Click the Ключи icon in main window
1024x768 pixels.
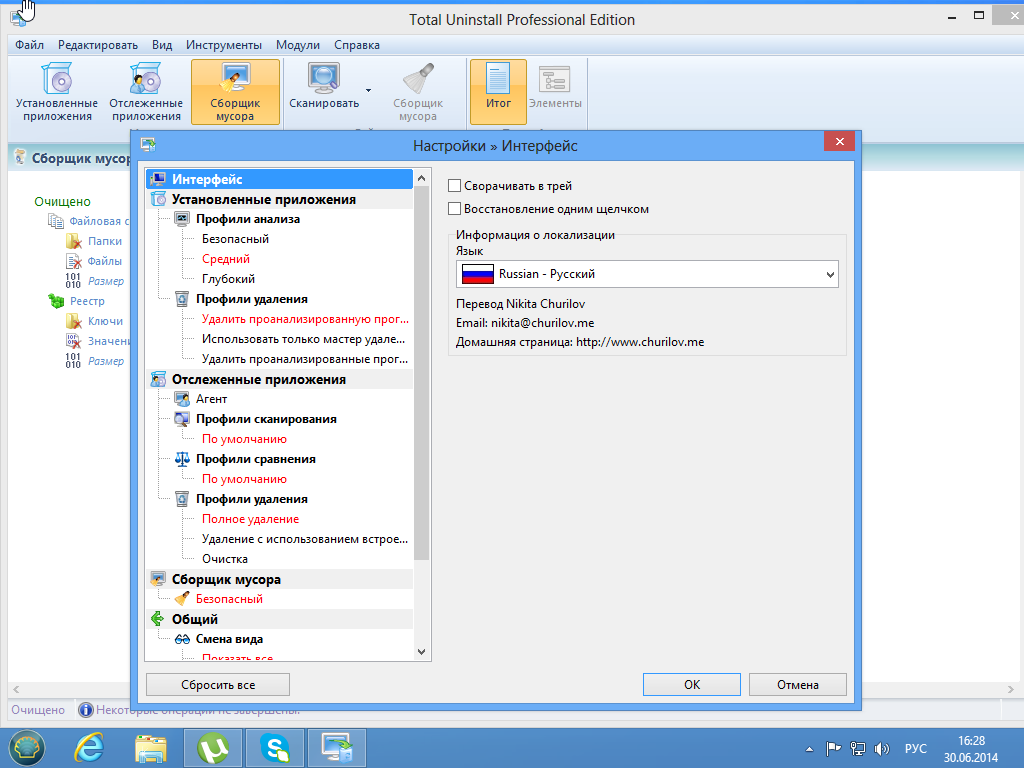(x=73, y=321)
